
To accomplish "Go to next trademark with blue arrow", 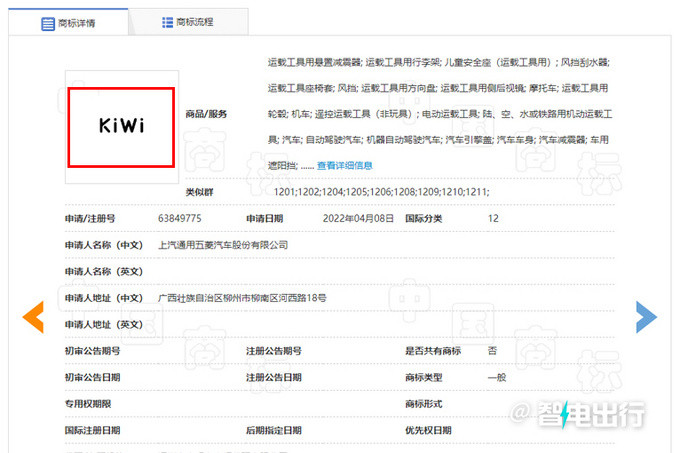I will 646,317.
